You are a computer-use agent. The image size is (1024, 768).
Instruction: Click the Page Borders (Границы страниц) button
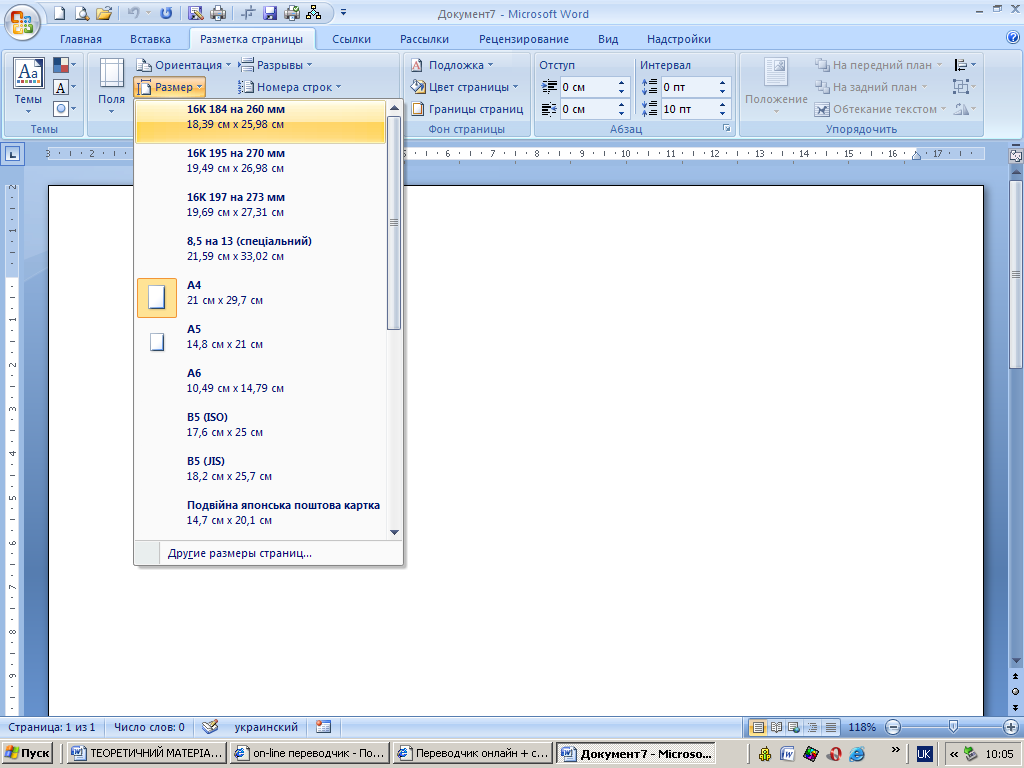(467, 109)
